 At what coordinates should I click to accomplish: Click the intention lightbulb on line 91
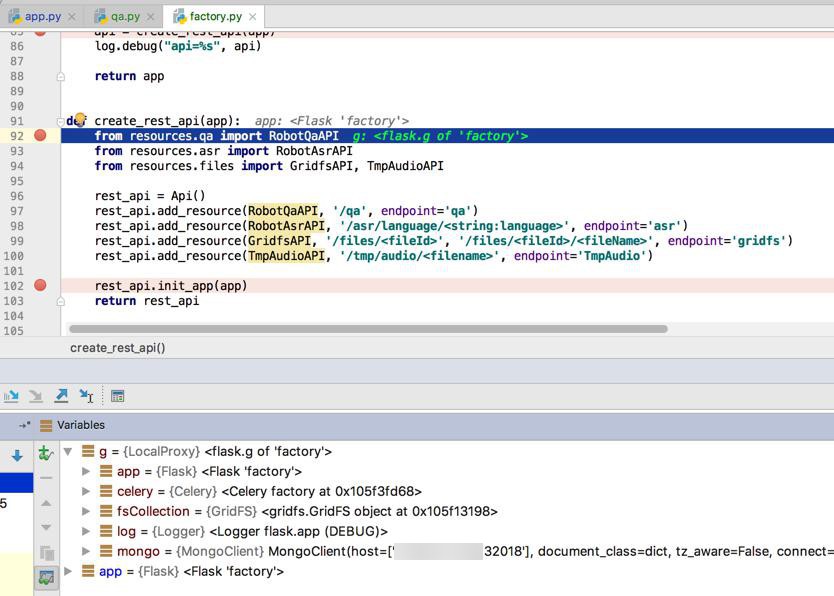coord(80,120)
